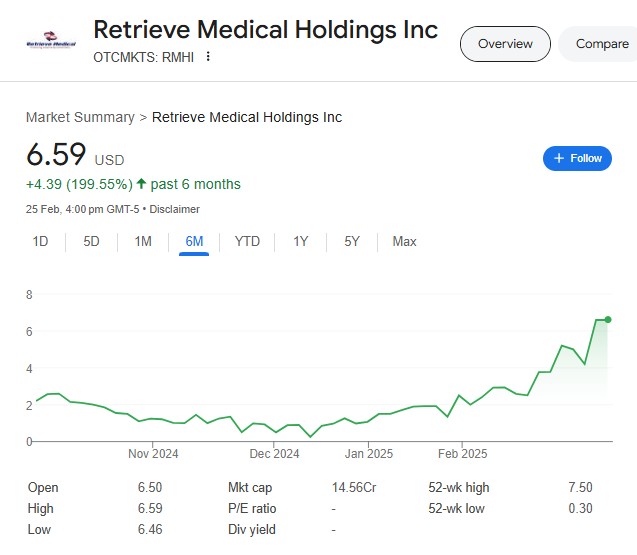The height and width of the screenshot is (555, 637).
Task: Click the Dec 2024 axis label
Action: tap(274, 454)
